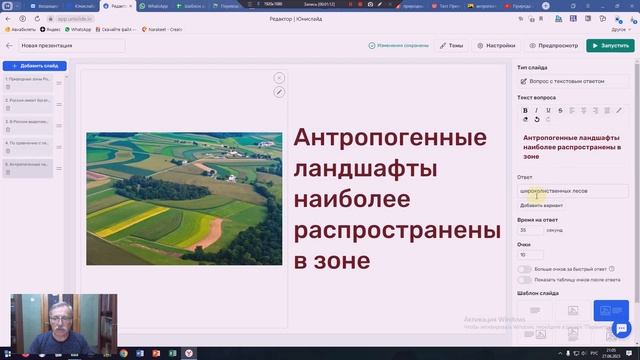640x360 pixels.
Task: Click the Добавить вариант link
Action: click(x=541, y=205)
